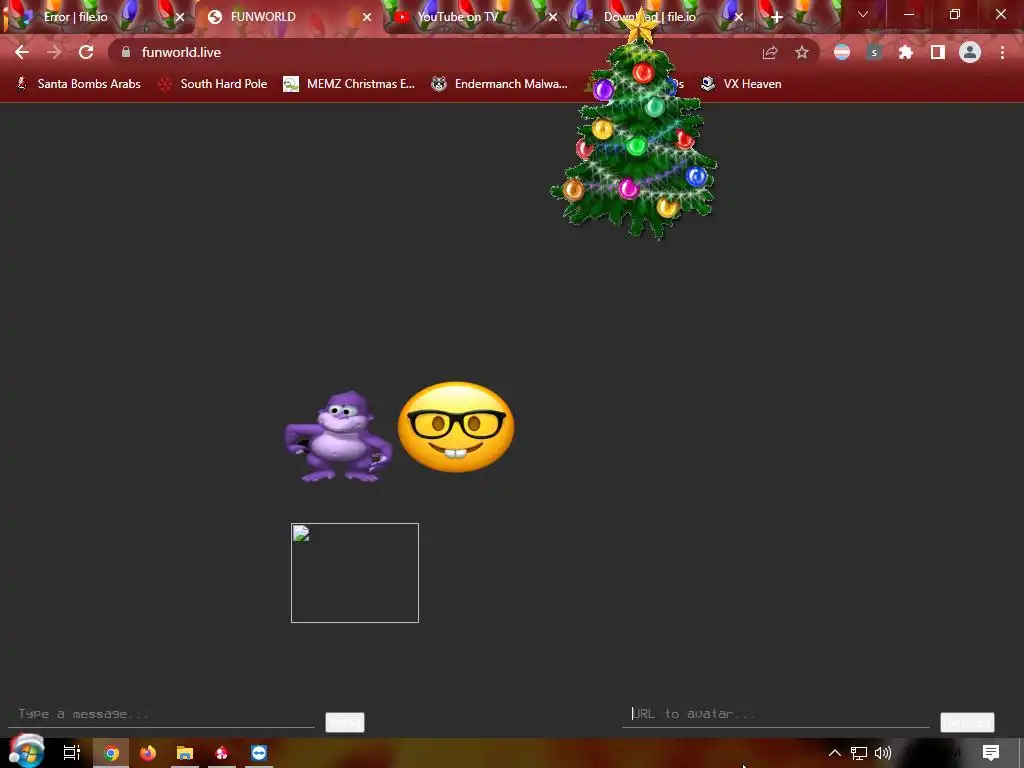Open Task View on the taskbar
Viewport: 1024px width, 768px height.
coord(72,753)
